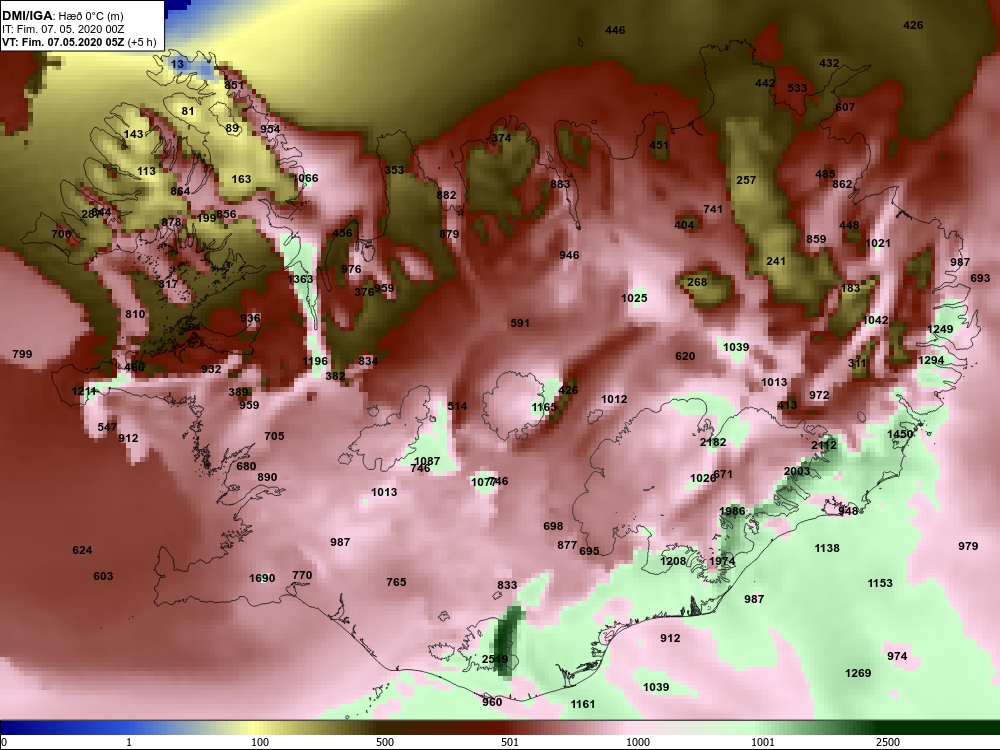The height and width of the screenshot is (750, 1000).
Task: Select the legend label 500
Action: [x=385, y=742]
